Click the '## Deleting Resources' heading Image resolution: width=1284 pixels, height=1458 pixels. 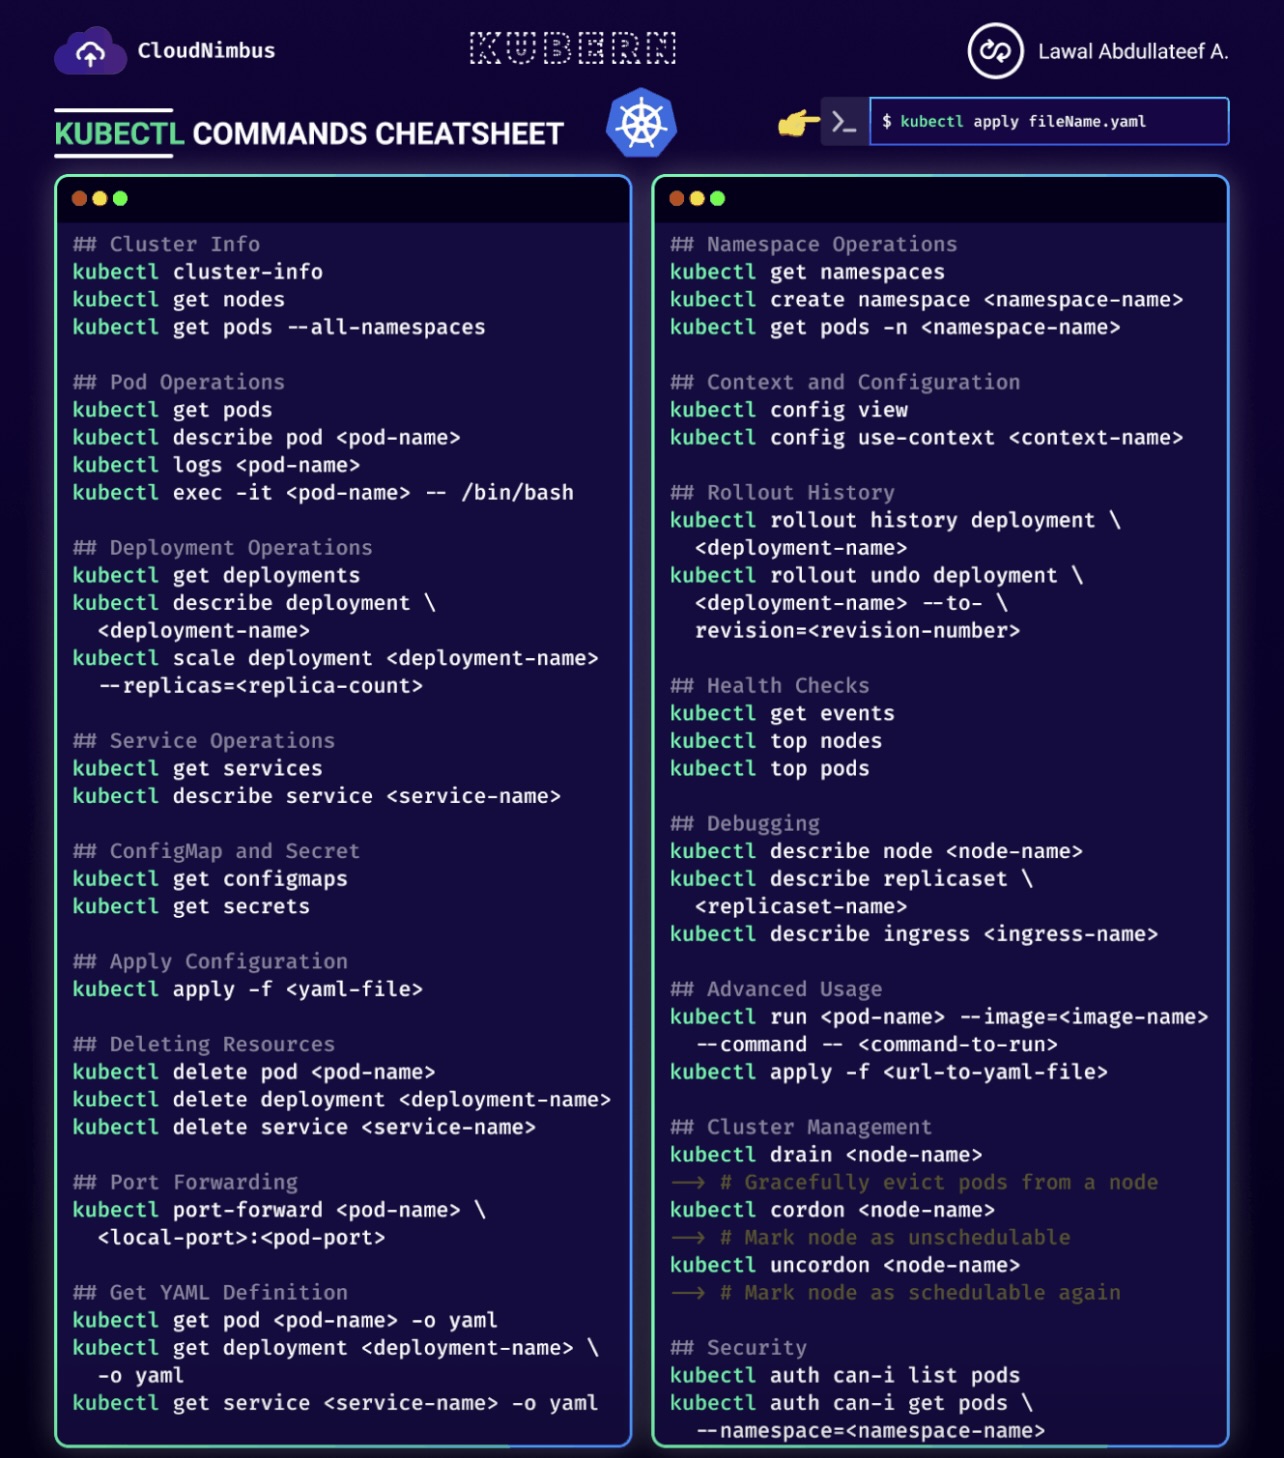203,1044
